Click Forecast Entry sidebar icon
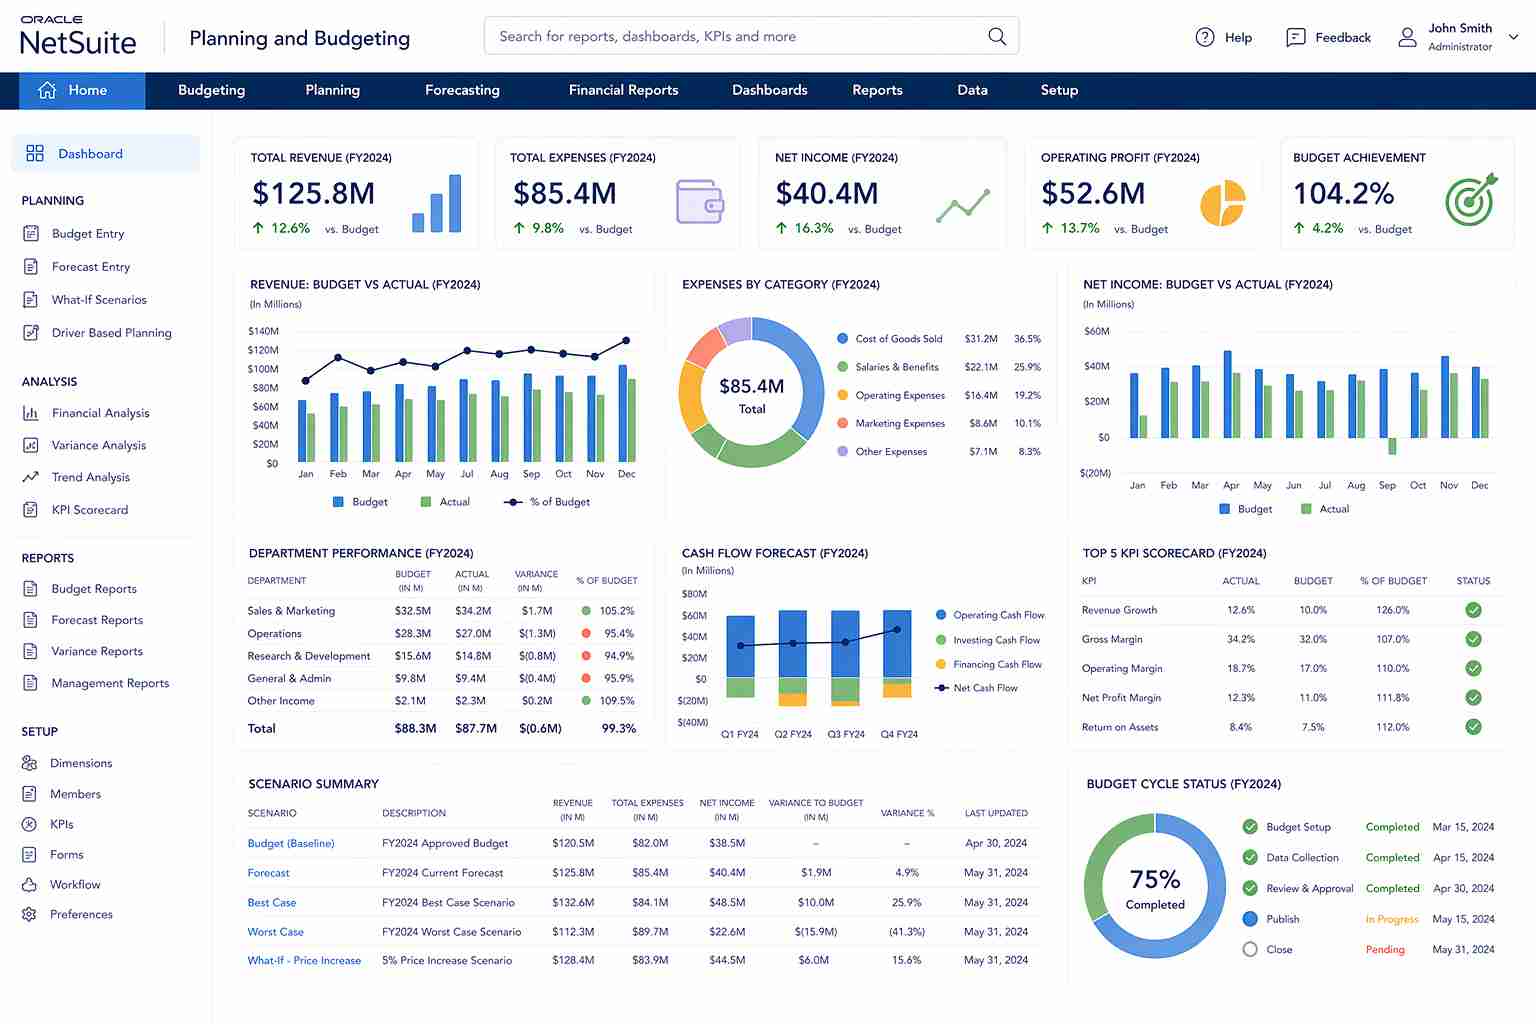Viewport: 1536px width, 1024px height. (x=30, y=266)
